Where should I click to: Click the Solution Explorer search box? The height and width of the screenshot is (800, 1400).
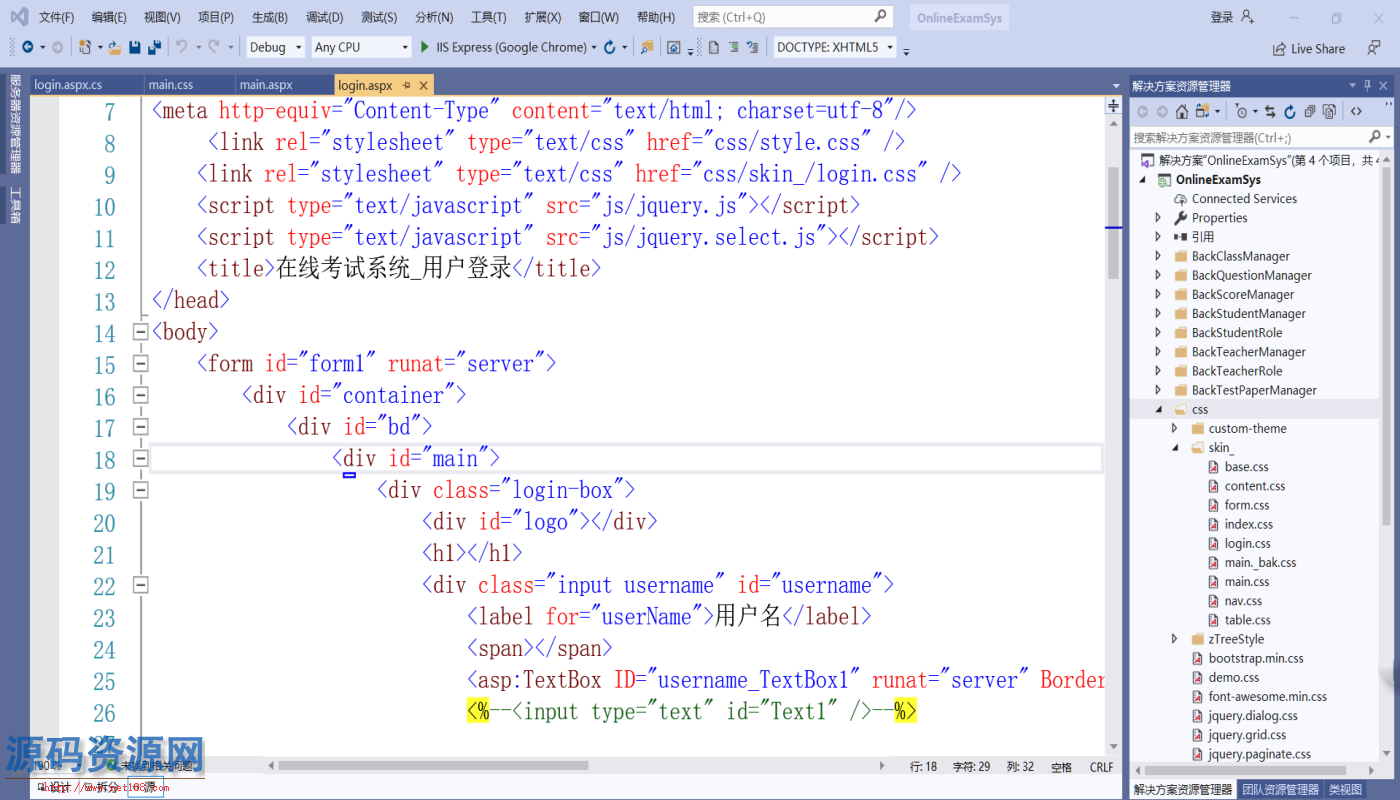tap(1248, 137)
